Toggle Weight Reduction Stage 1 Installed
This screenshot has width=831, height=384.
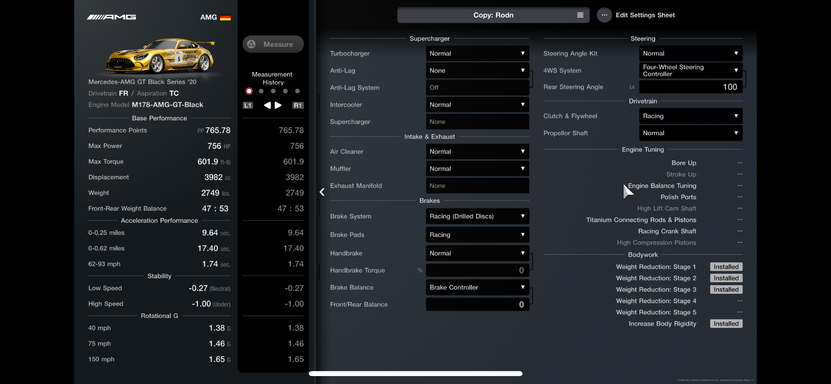(x=726, y=267)
